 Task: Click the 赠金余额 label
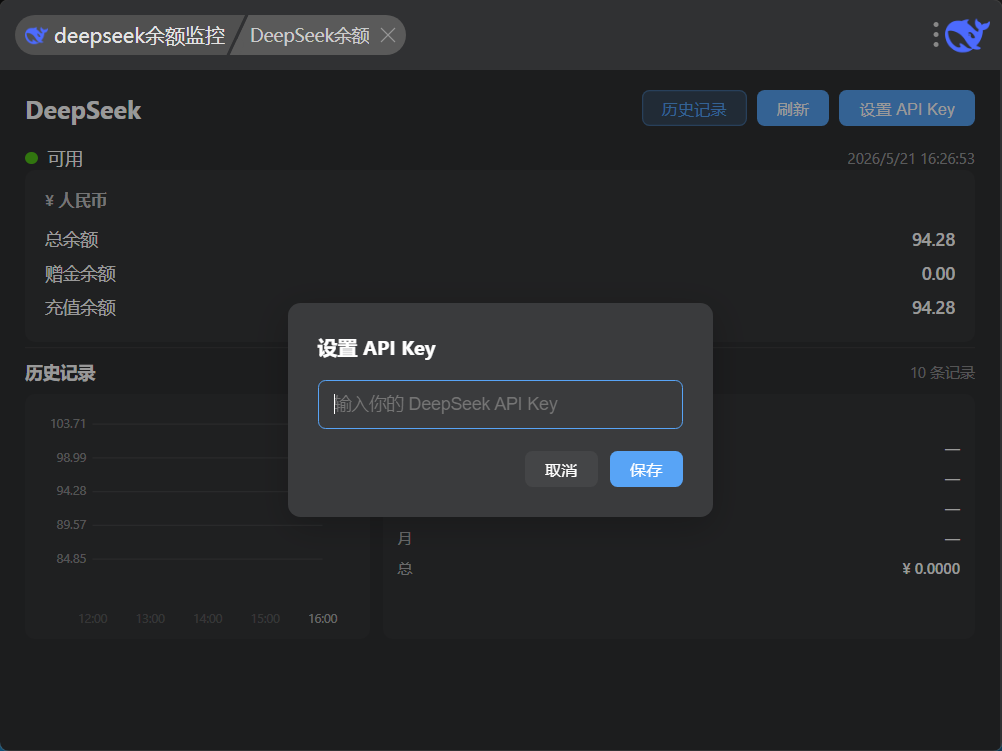point(81,274)
